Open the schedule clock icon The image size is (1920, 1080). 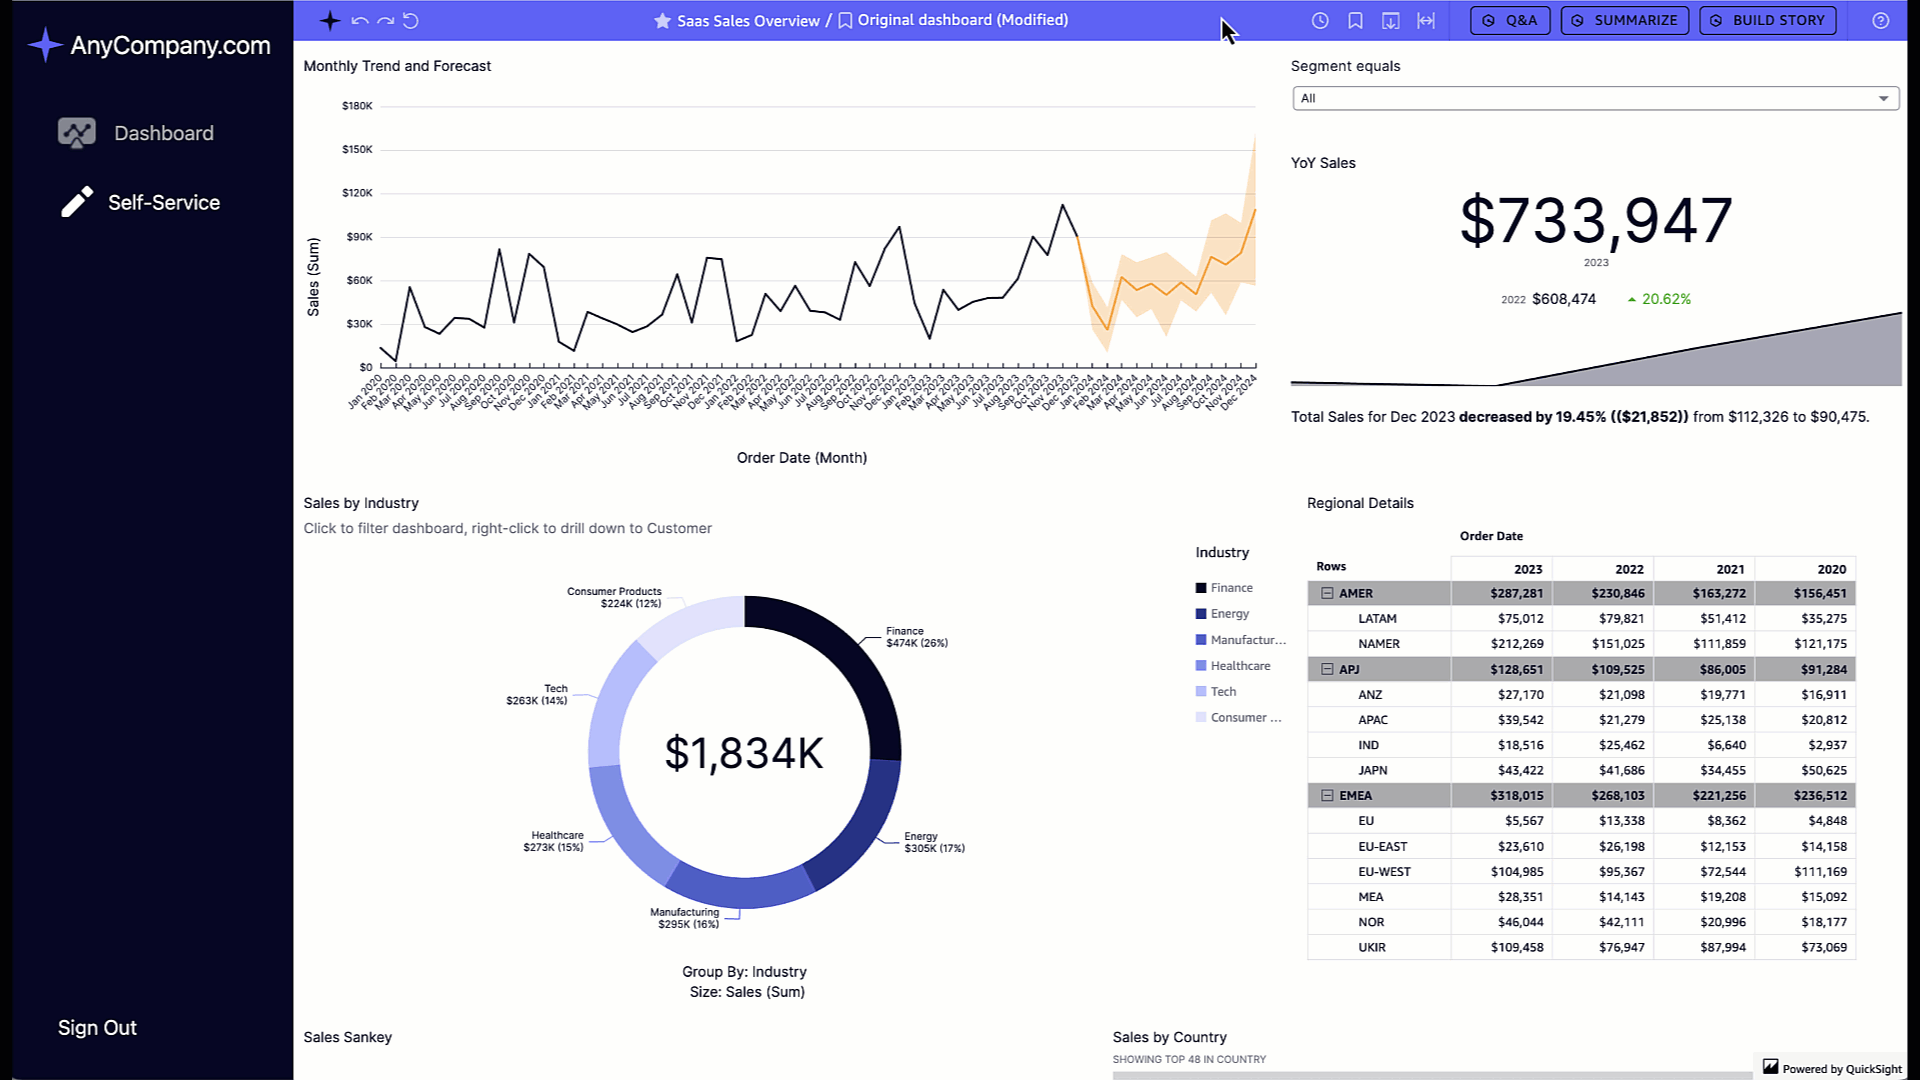tap(1320, 21)
